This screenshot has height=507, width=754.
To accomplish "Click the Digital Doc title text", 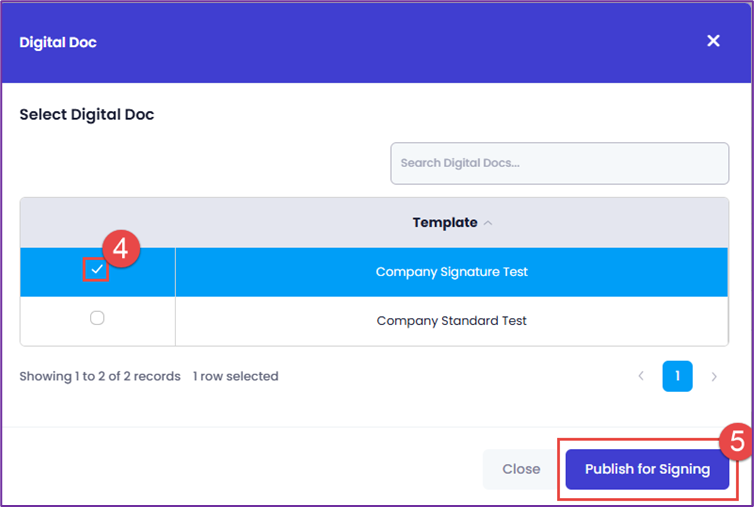I will click(58, 42).
